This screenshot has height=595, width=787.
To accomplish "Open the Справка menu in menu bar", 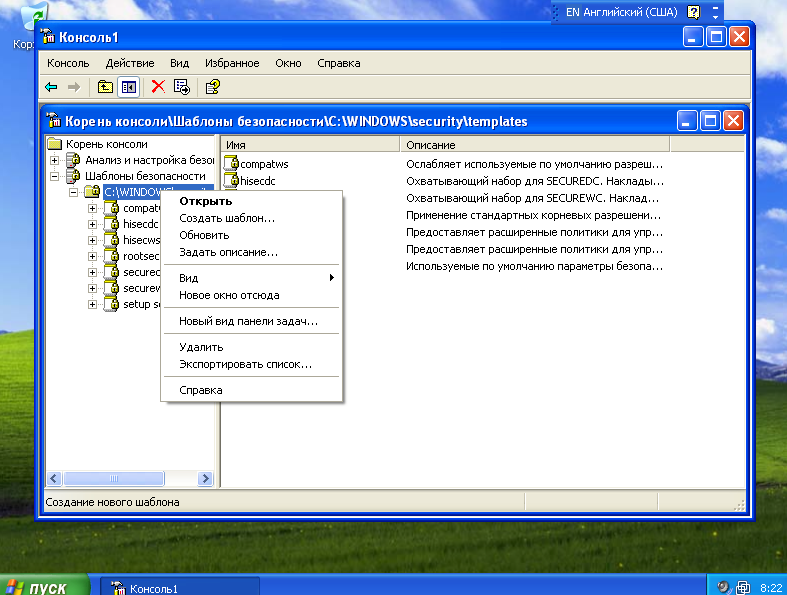I will pos(339,63).
